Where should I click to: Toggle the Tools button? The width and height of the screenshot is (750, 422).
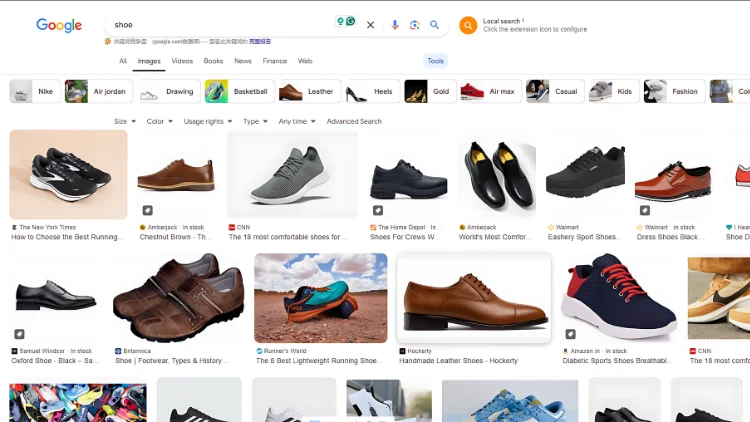[435, 61]
